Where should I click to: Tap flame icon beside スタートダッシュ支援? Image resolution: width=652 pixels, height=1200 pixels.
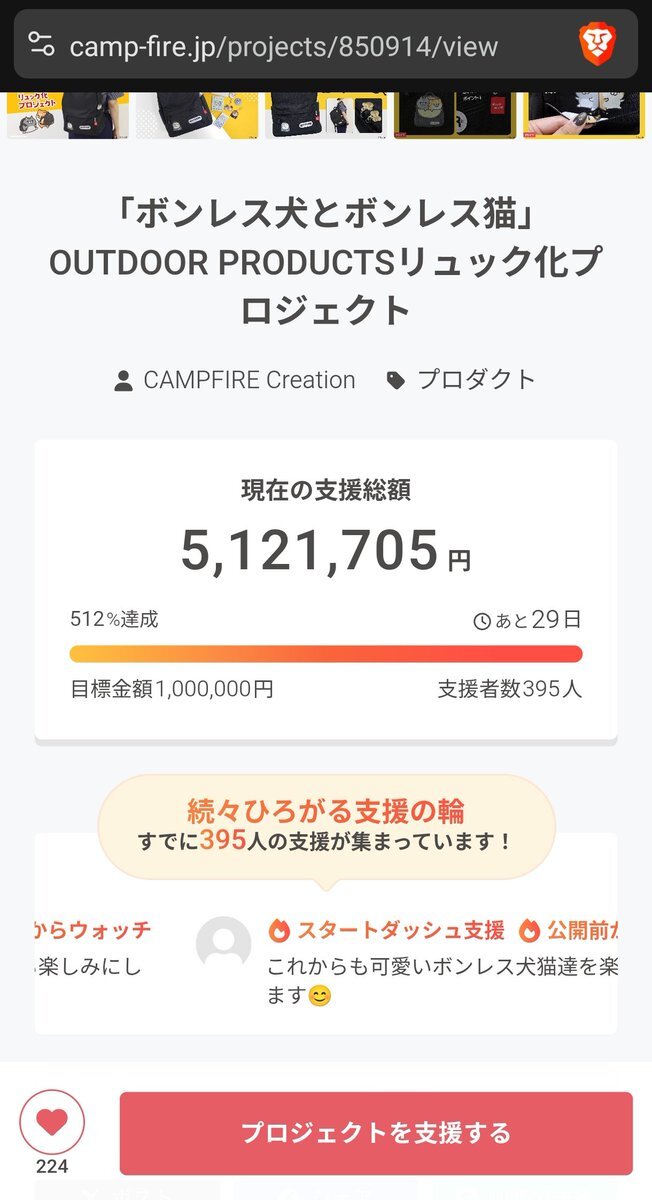pos(279,931)
